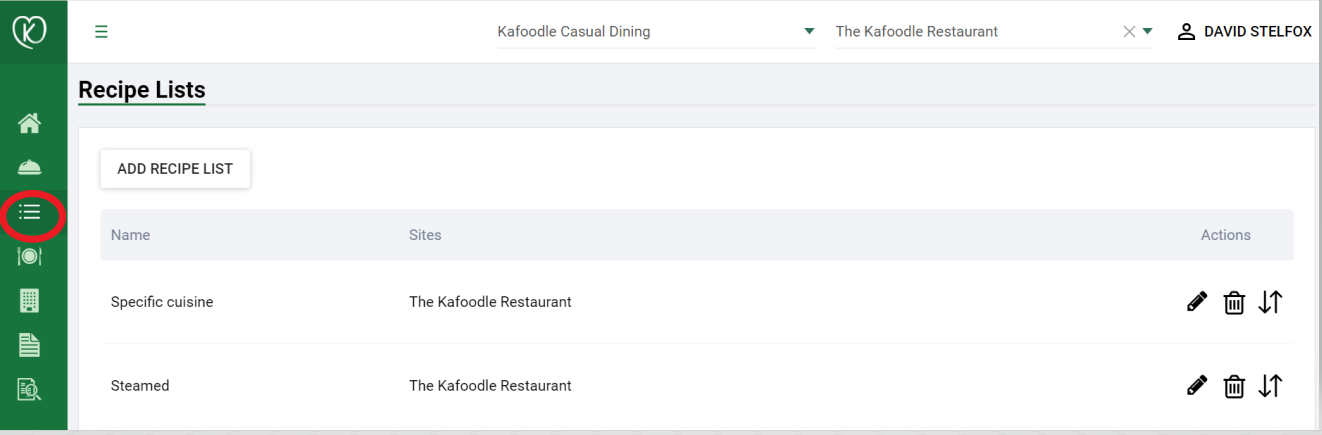Open the plate and cutlery sidebar icon

pos(30,256)
